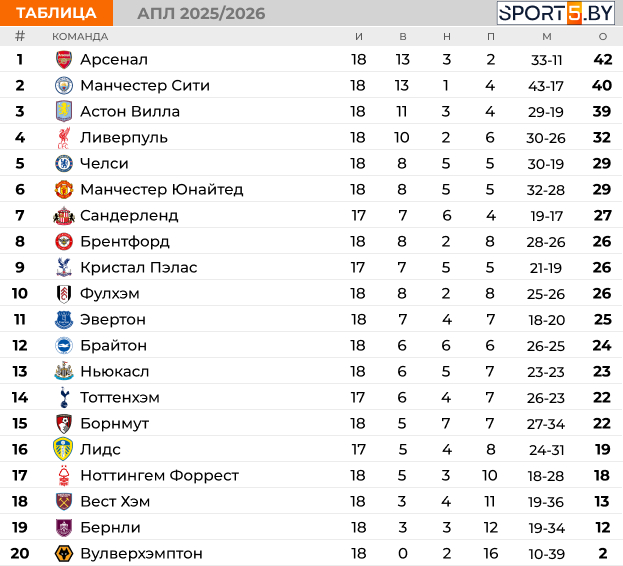This screenshot has height=566, width=623.
Task: Click the Liverpool club crest
Action: pyautogui.click(x=64, y=137)
